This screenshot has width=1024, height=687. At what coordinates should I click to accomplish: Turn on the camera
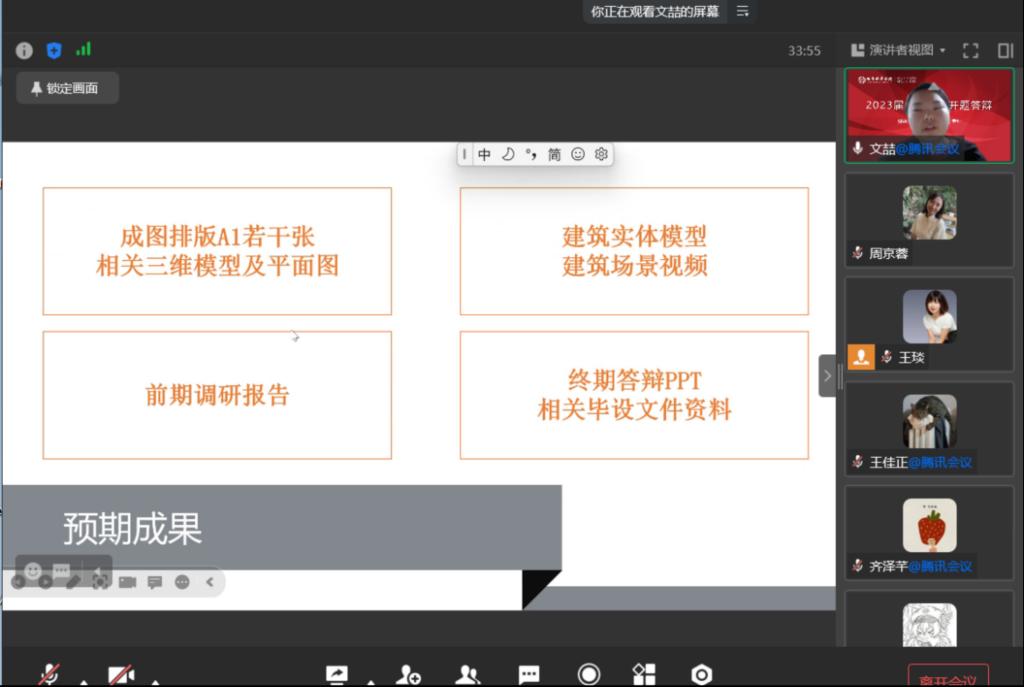[x=121, y=675]
